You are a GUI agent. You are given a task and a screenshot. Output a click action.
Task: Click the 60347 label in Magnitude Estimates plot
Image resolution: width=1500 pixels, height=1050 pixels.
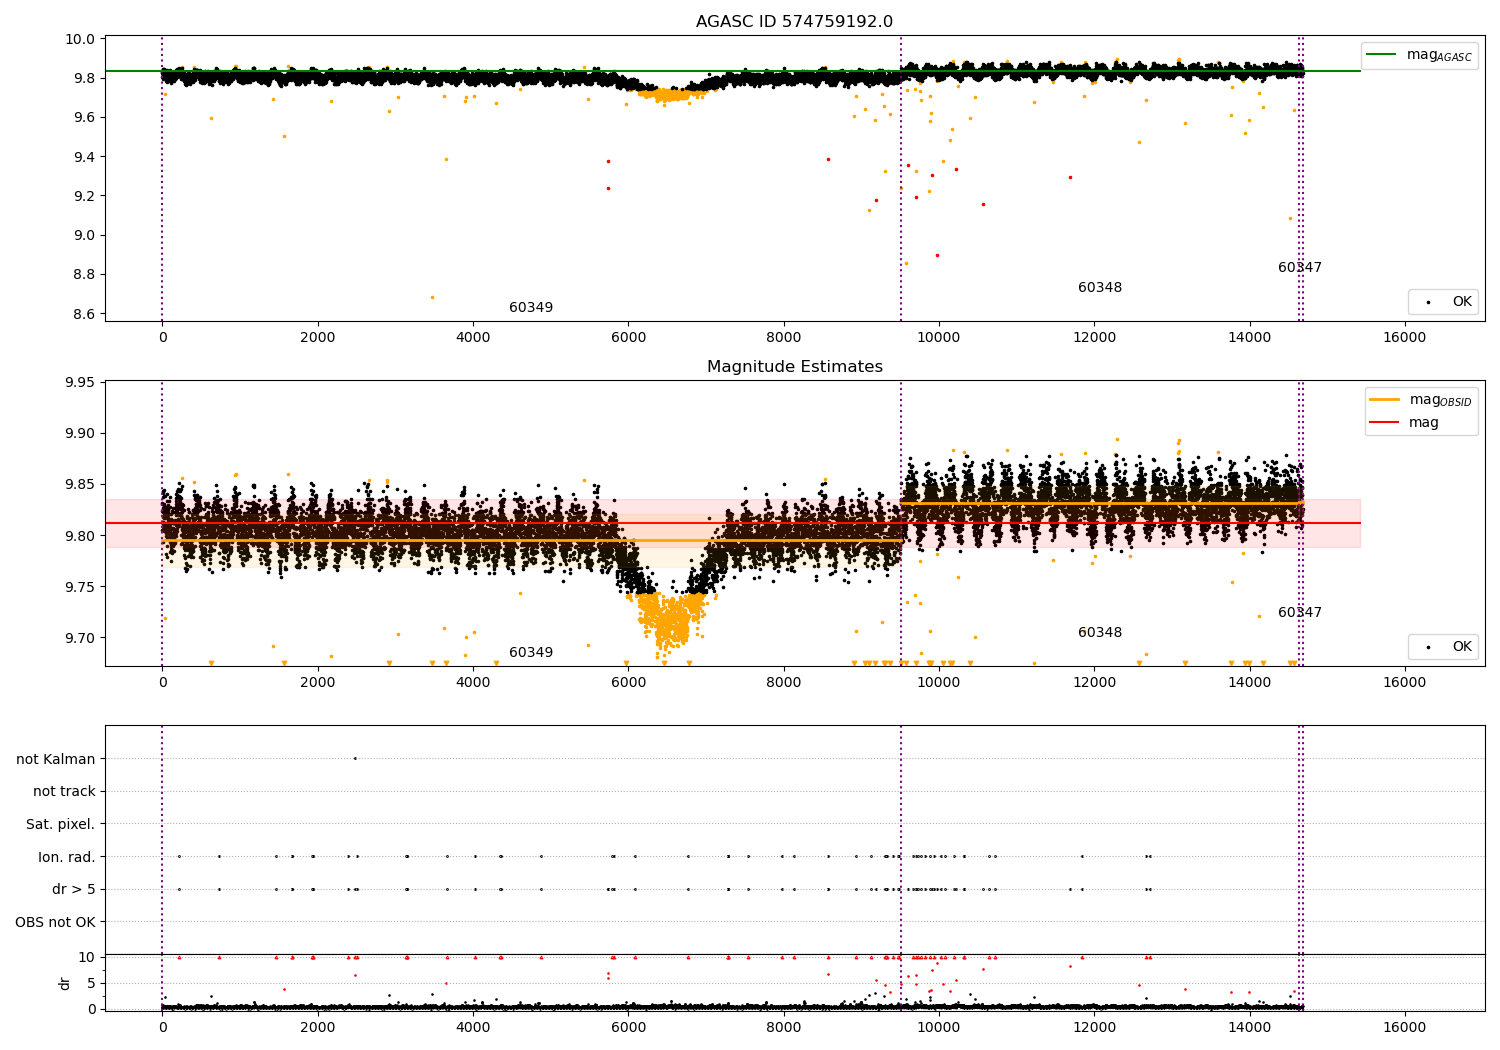pyautogui.click(x=1300, y=613)
